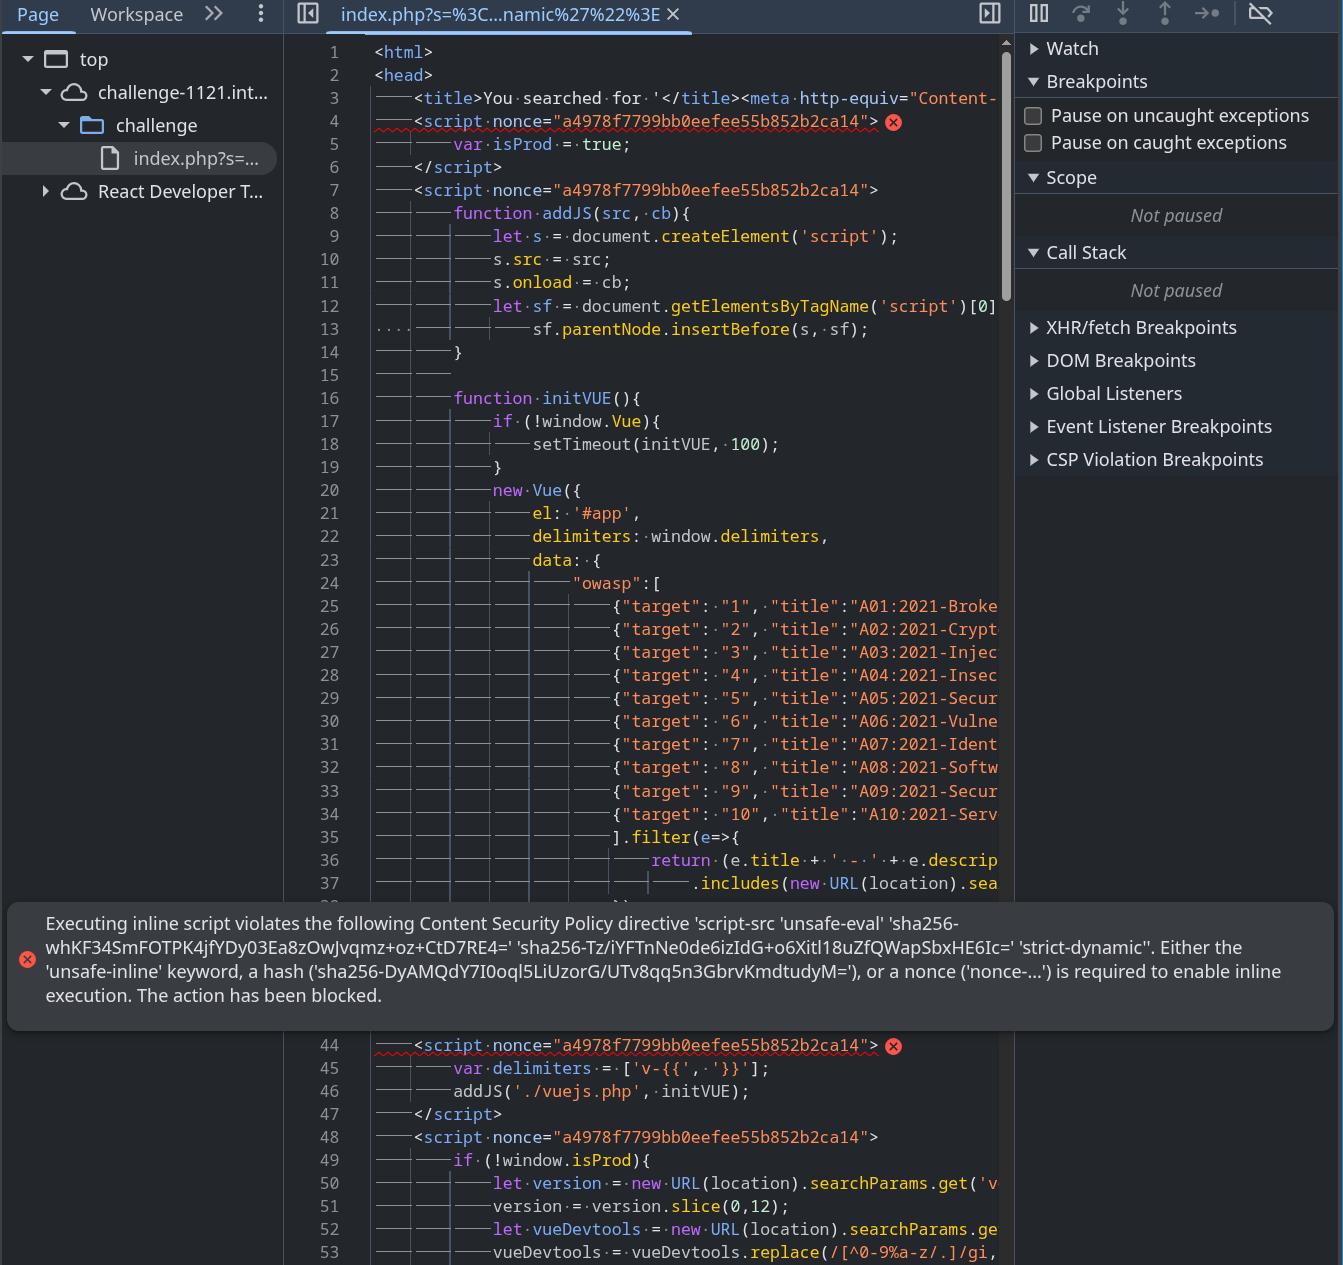Enable Pause on caught exceptions
Screen dimensions: 1343x1265
1034,143
